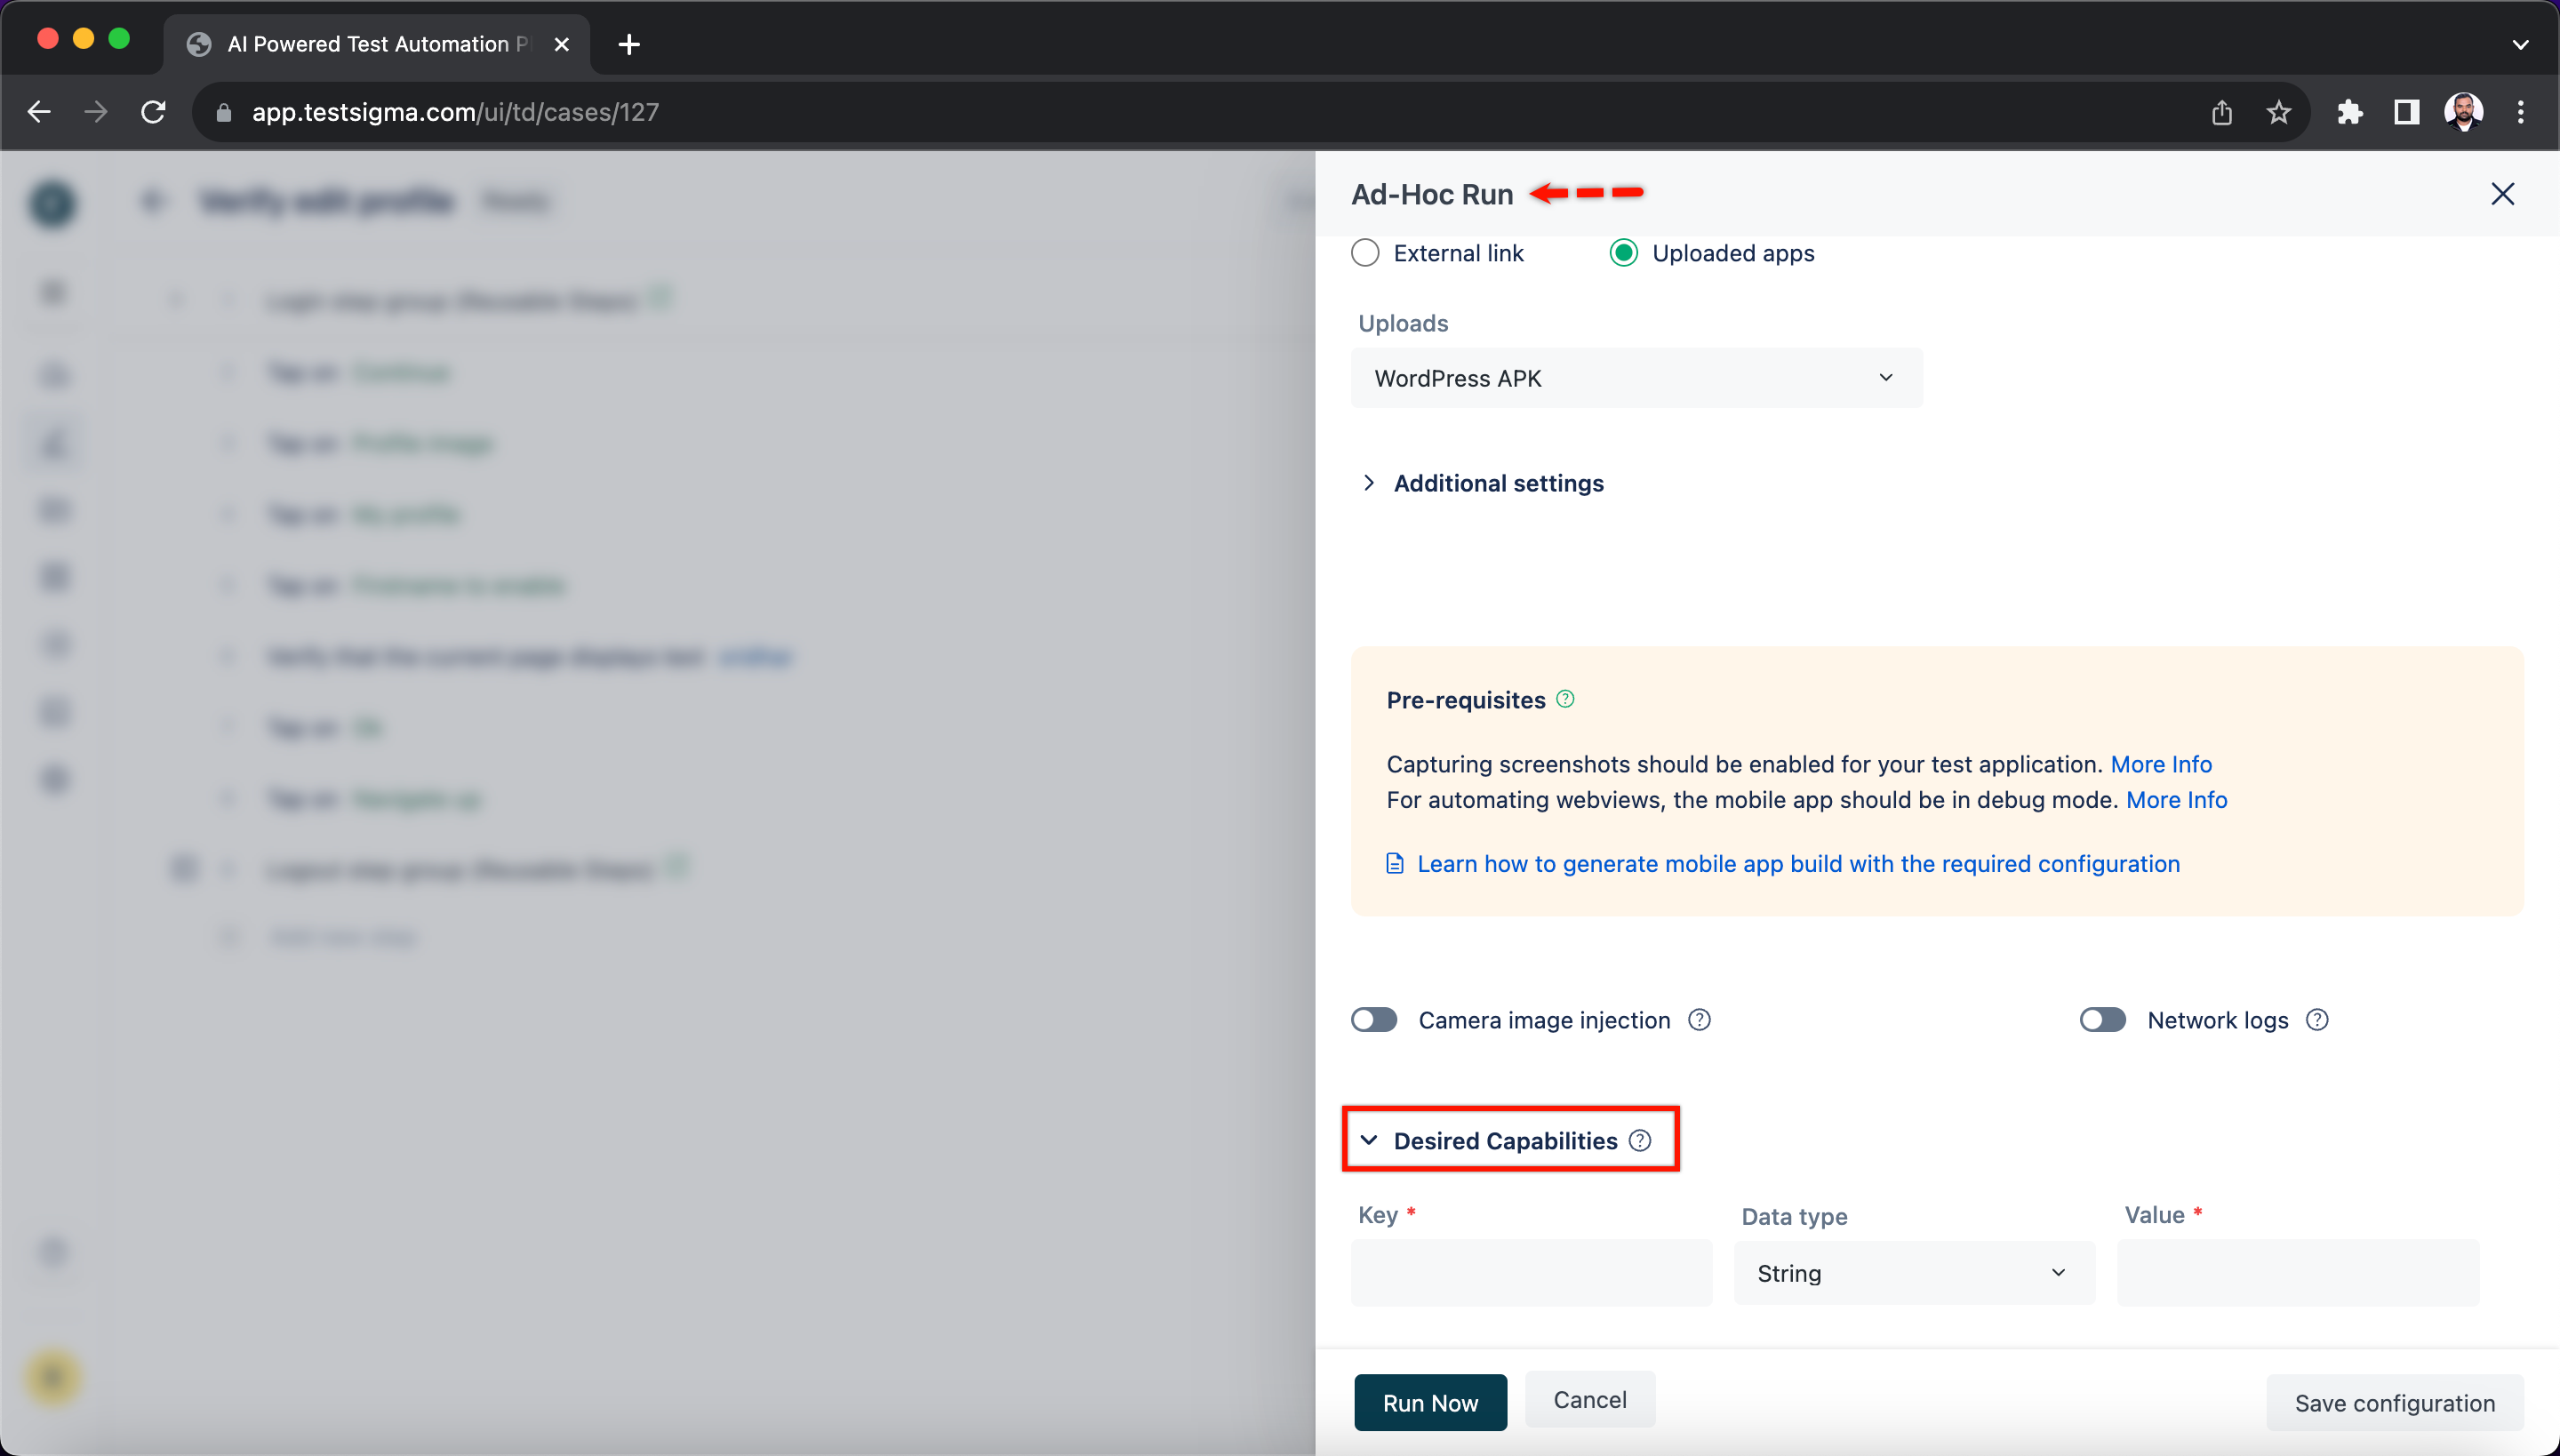Click the Run Now button
The image size is (2560, 1456).
pyautogui.click(x=1430, y=1402)
